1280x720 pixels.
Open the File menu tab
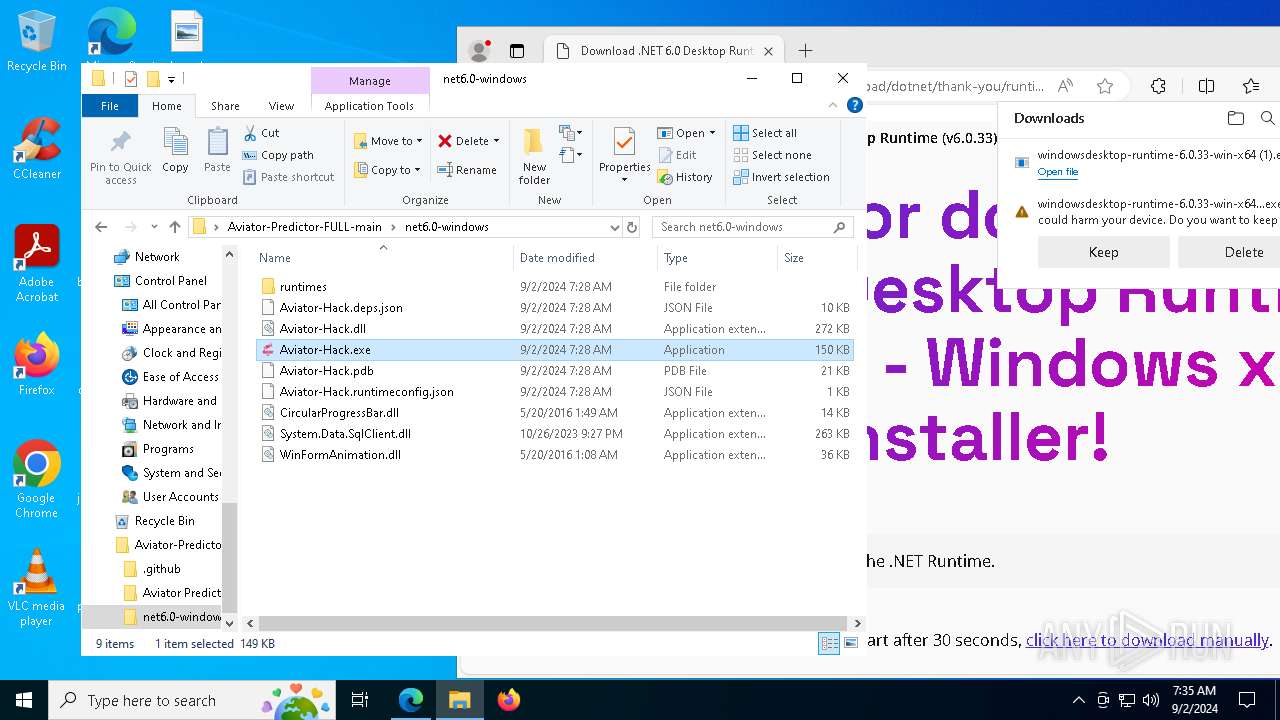pos(110,106)
